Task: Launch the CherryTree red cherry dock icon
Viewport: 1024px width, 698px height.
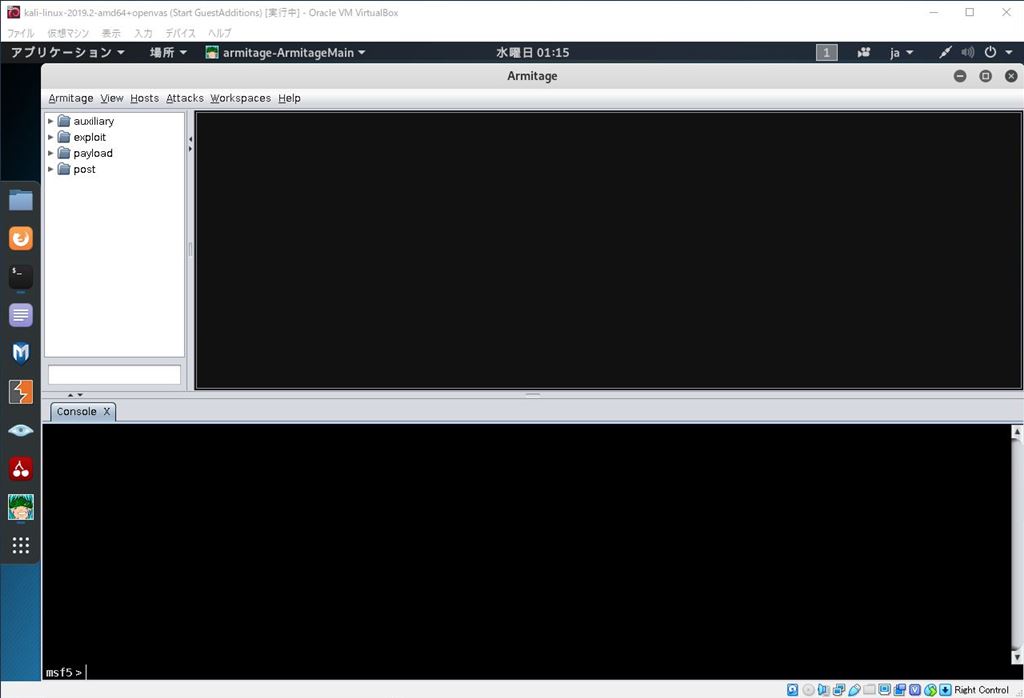Action: pos(21,468)
